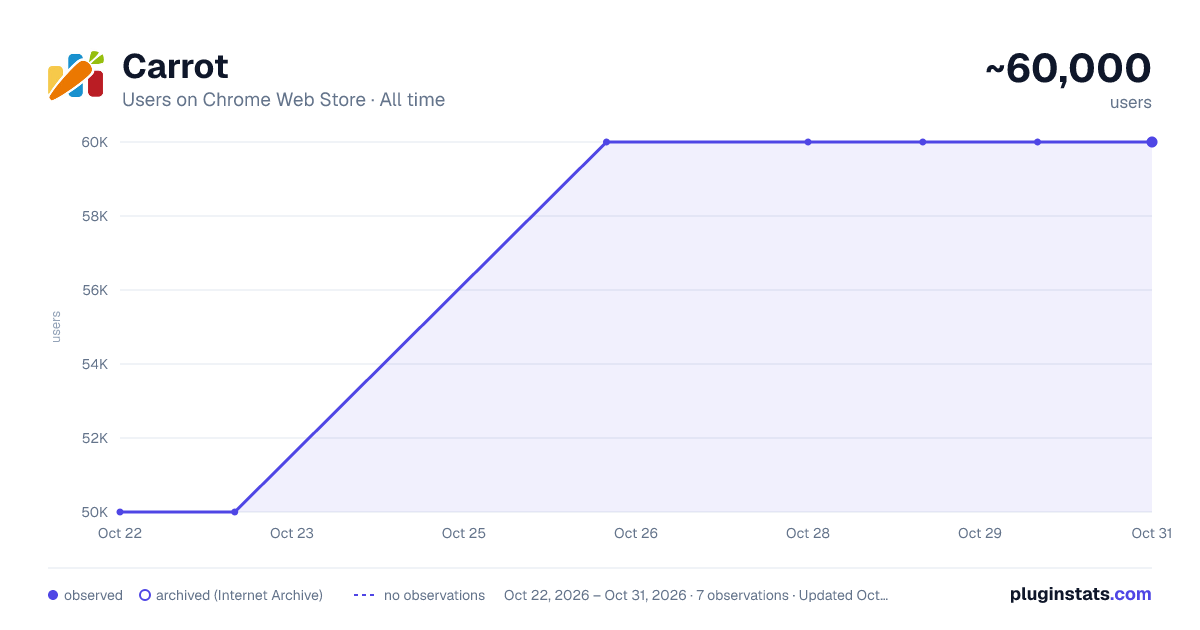Click the dashed 'no observations' legend line

[364, 595]
